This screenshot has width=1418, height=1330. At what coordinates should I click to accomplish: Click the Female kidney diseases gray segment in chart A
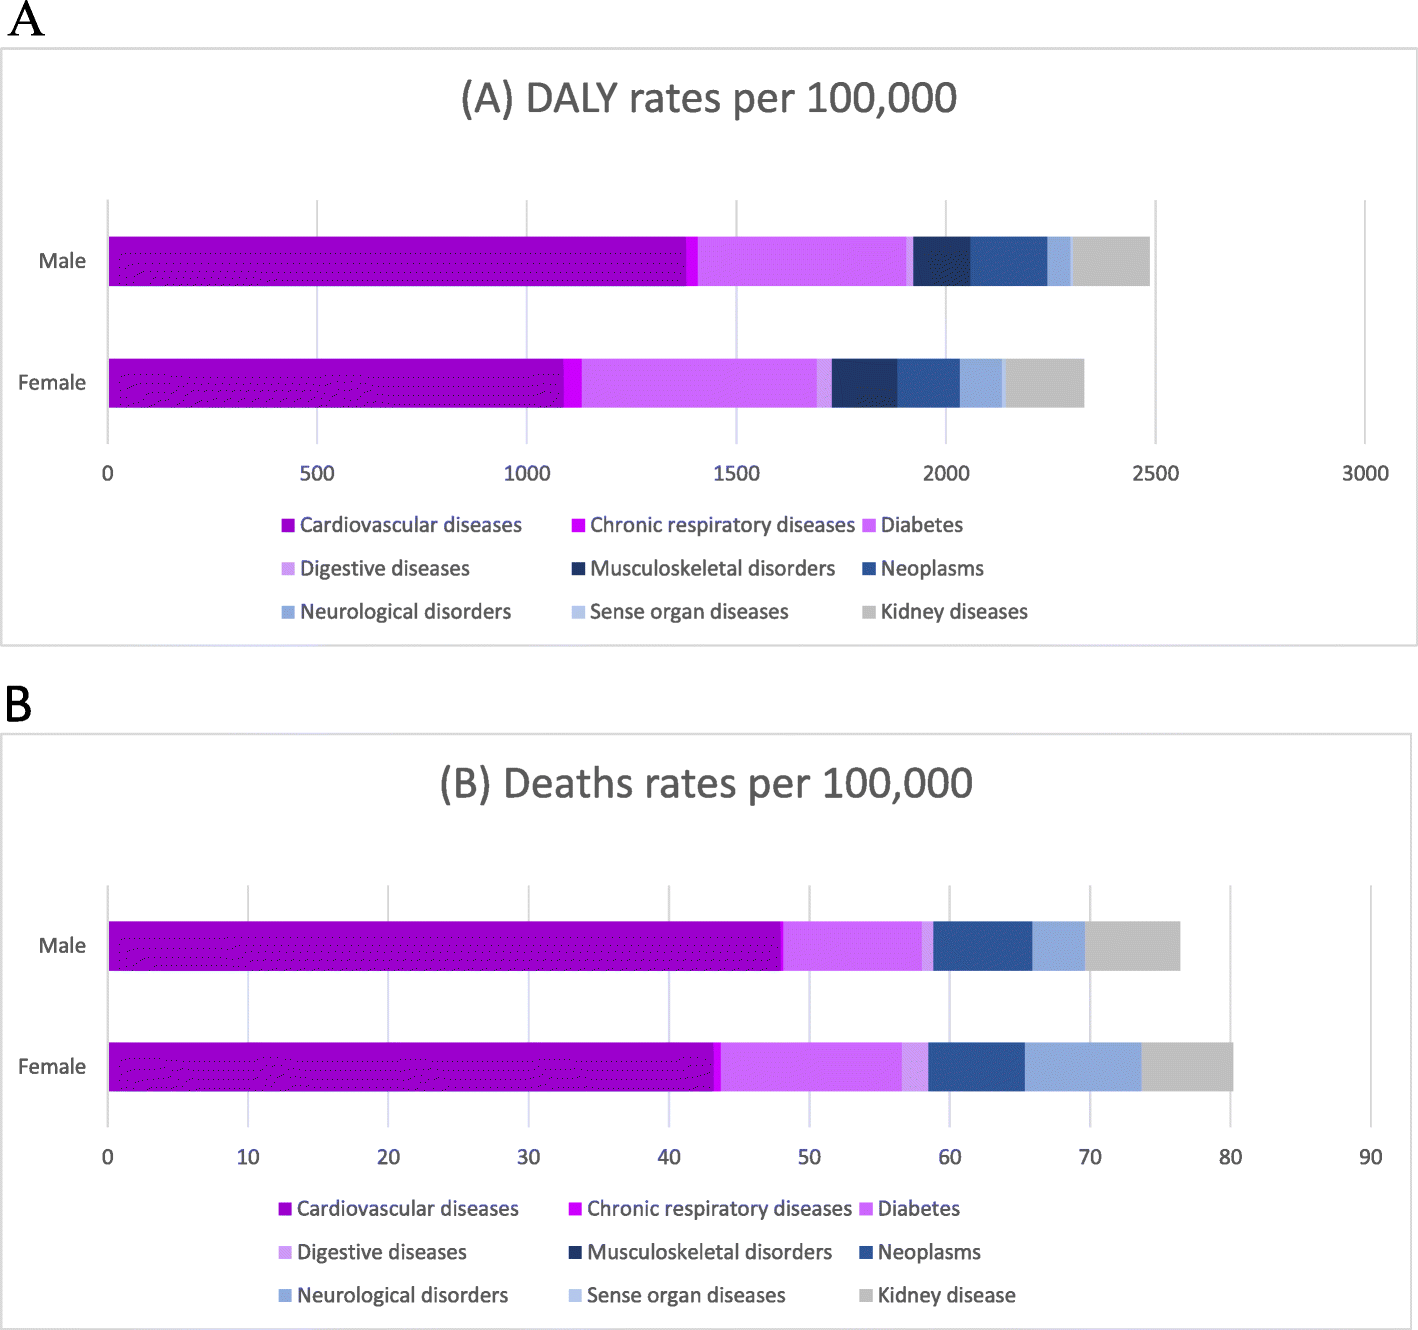pos(1044,383)
